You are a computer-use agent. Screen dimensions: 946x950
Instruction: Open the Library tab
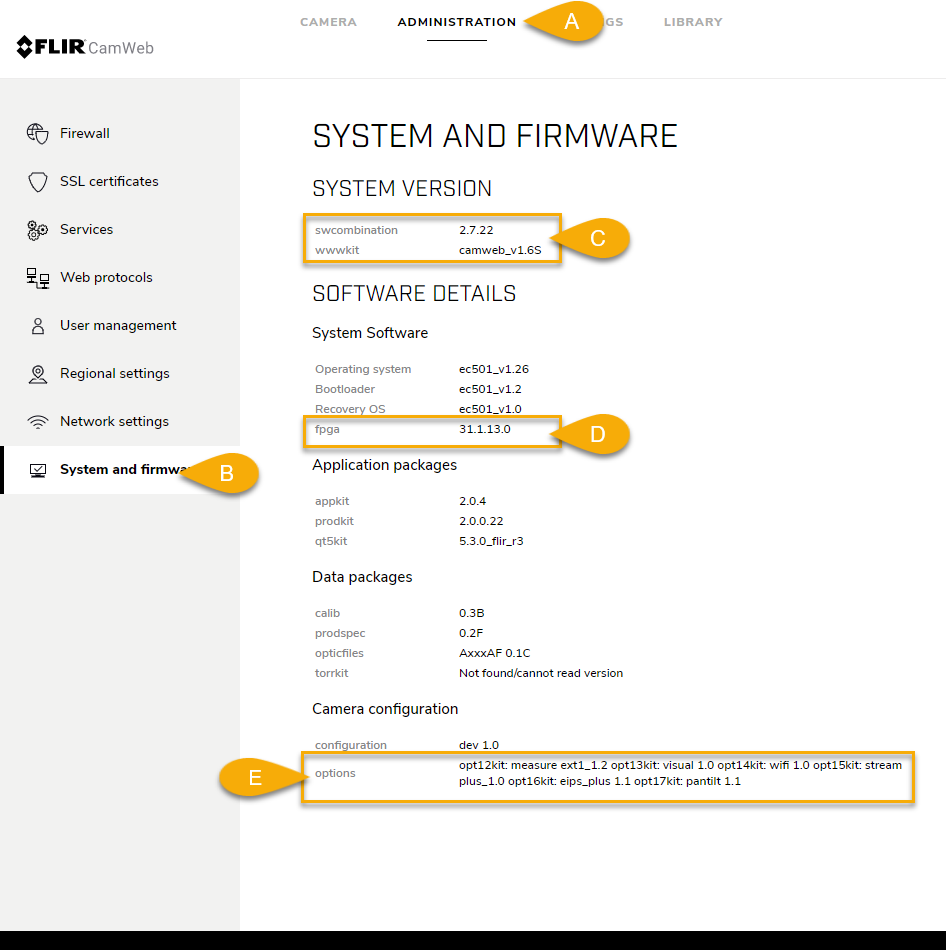(x=692, y=22)
